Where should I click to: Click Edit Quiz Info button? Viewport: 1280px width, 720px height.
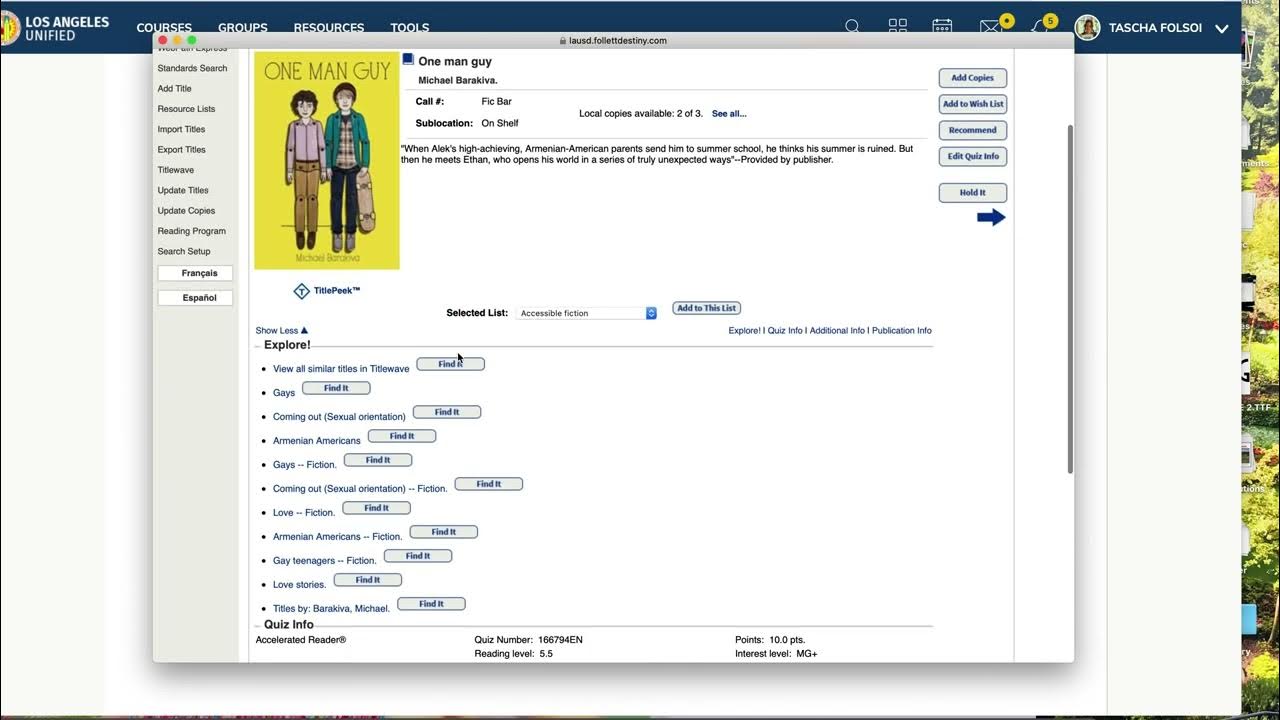point(972,156)
